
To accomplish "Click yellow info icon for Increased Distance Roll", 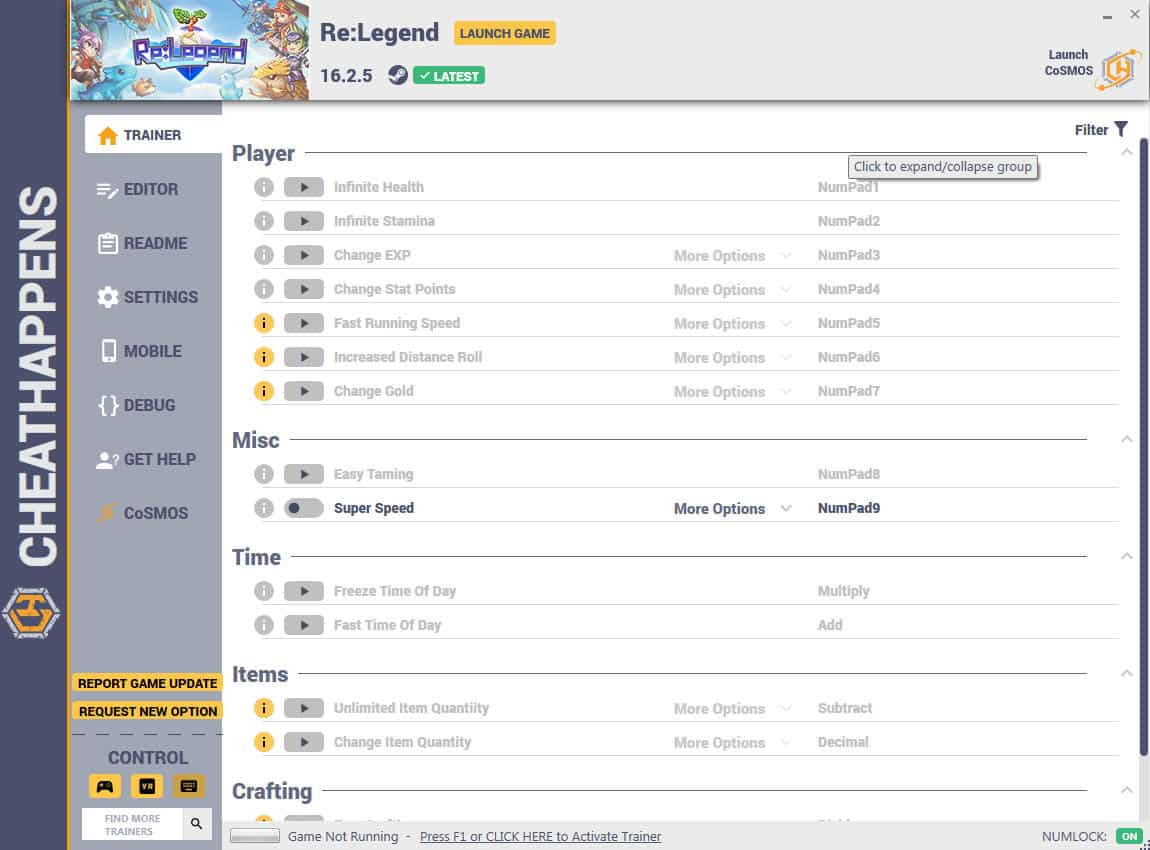I will click(x=264, y=357).
